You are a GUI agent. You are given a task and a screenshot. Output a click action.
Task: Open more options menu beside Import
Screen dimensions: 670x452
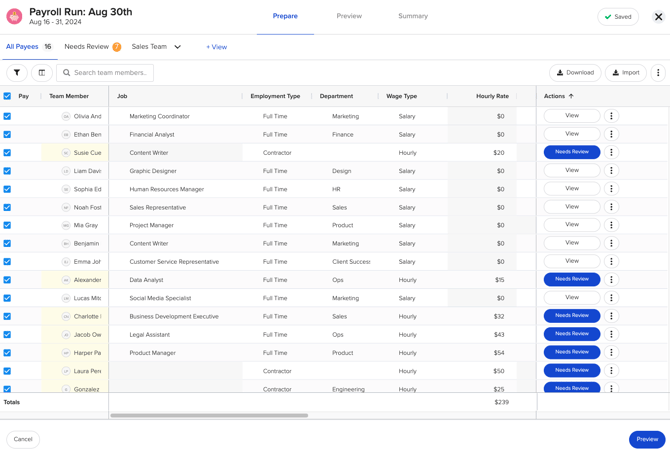point(657,73)
